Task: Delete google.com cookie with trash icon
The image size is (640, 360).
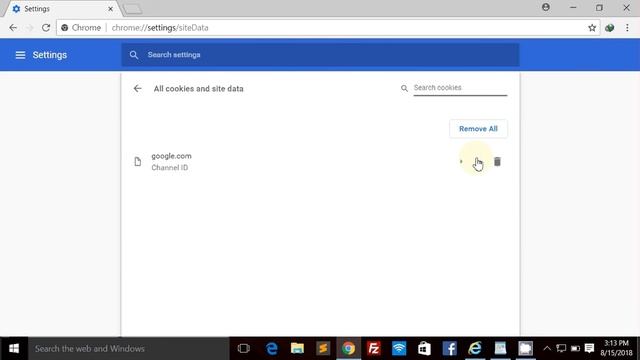Action: point(497,162)
